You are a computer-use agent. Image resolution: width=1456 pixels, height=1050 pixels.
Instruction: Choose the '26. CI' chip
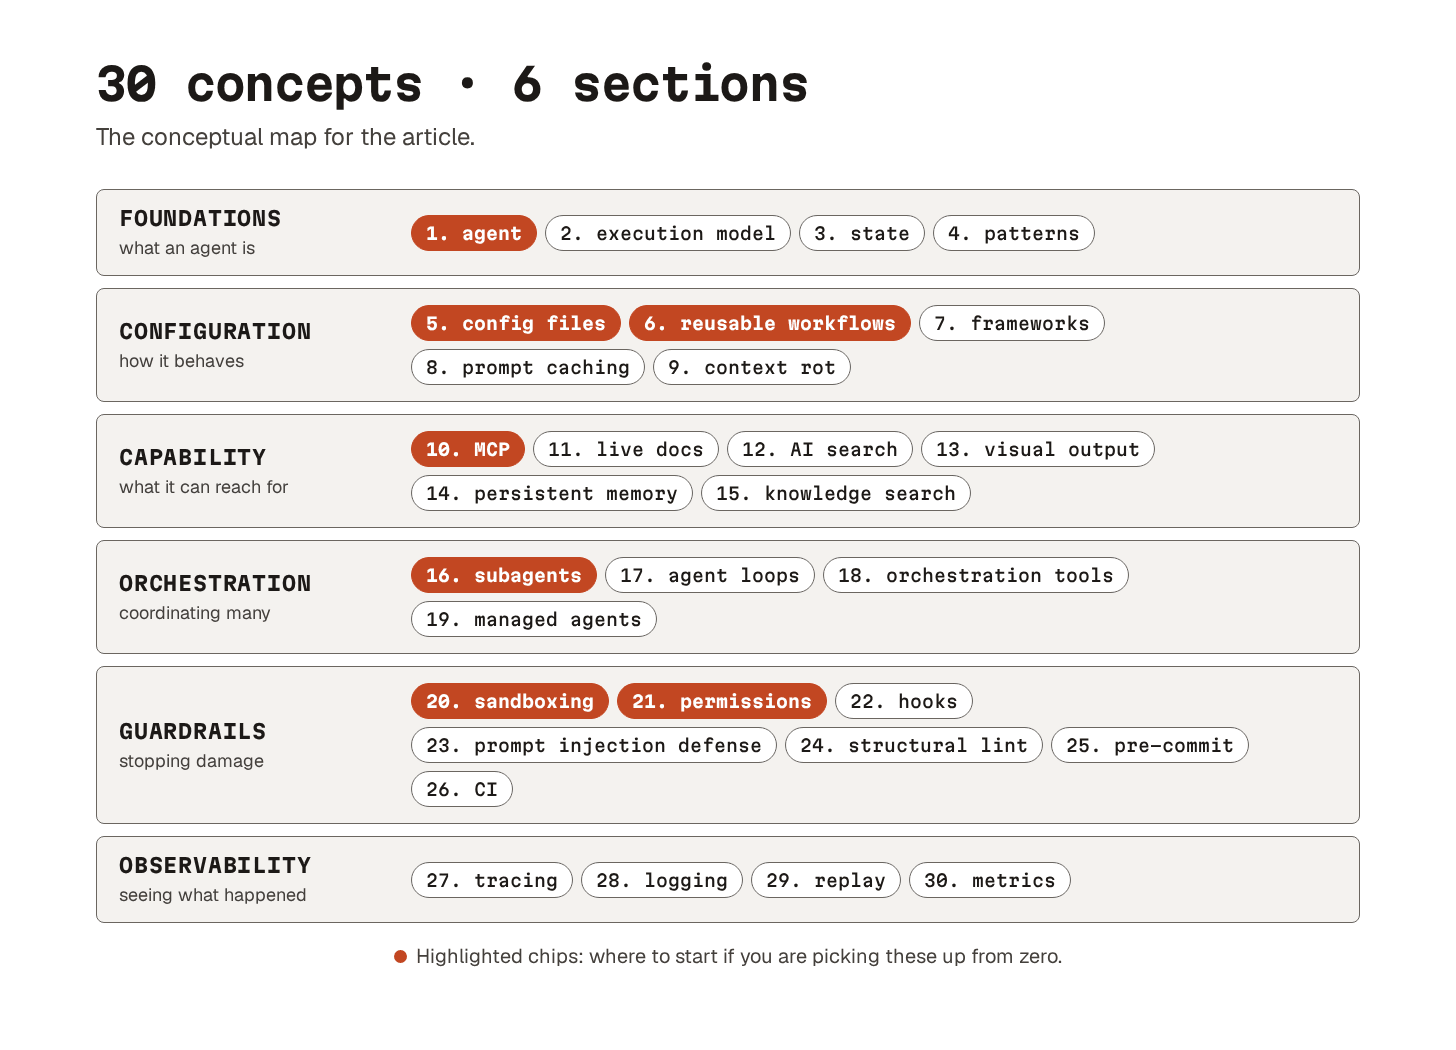click(462, 789)
